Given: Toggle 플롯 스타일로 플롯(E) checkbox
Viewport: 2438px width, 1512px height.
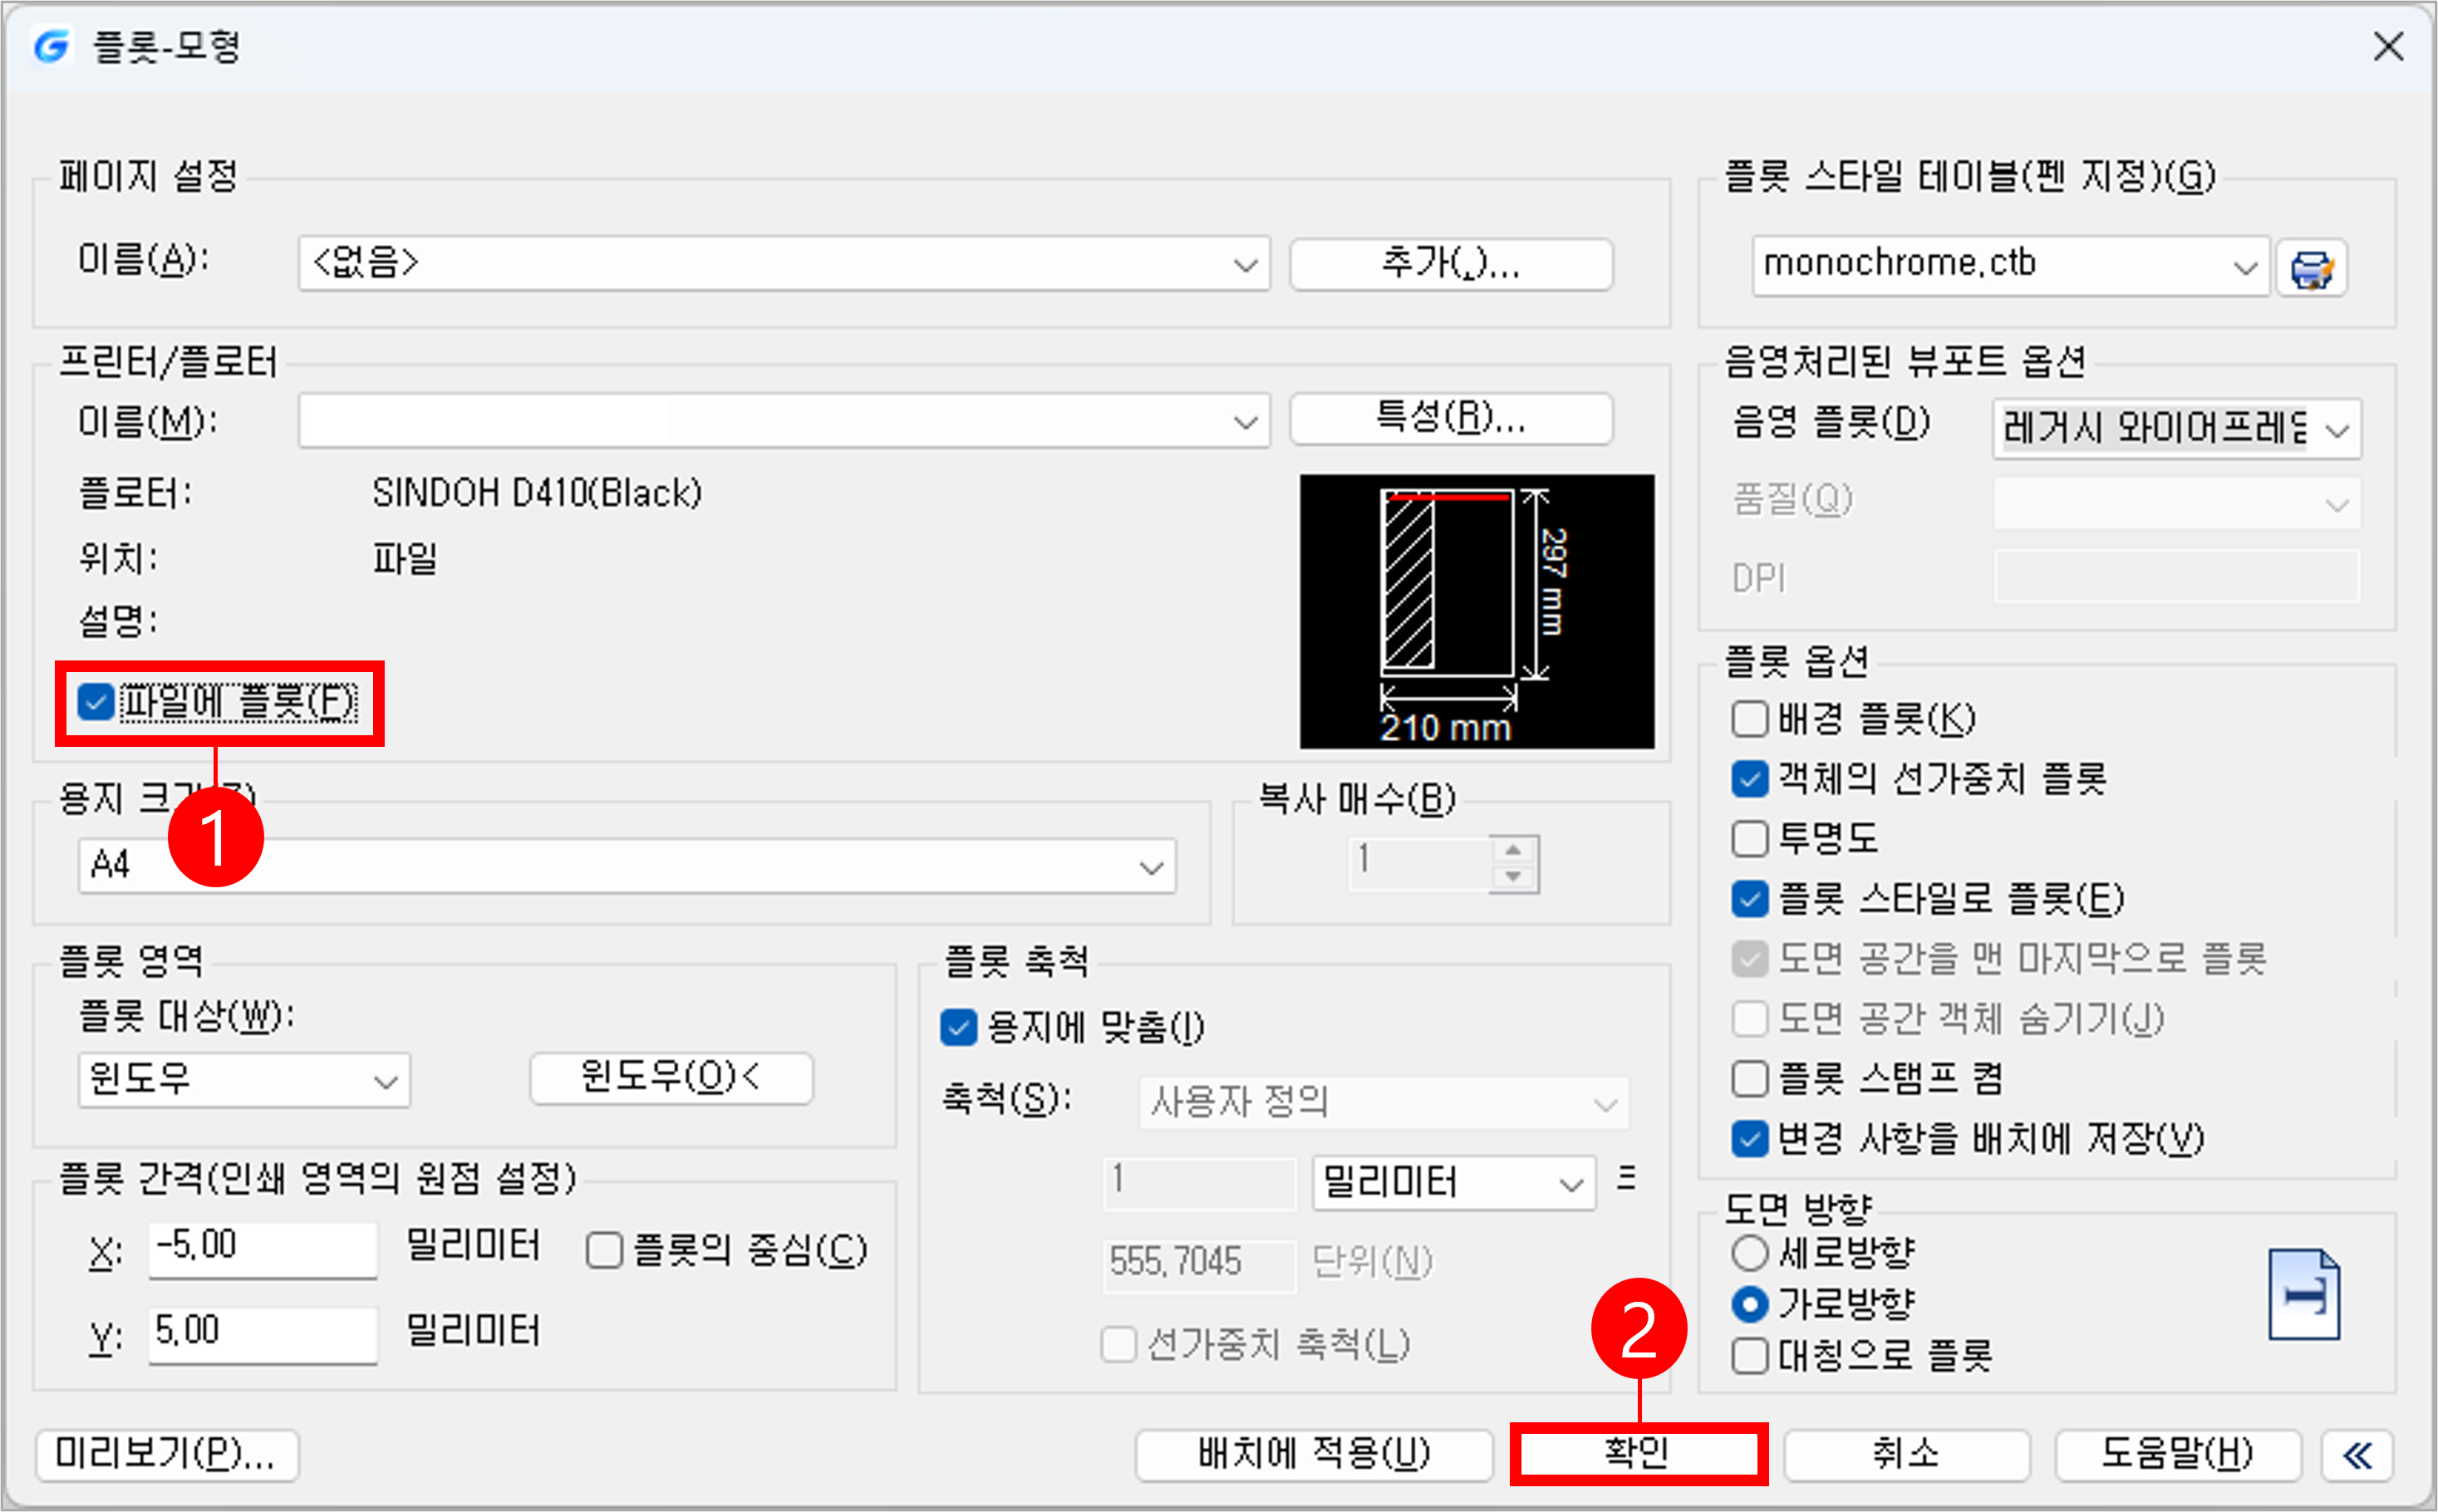Looking at the screenshot, I should [1750, 898].
